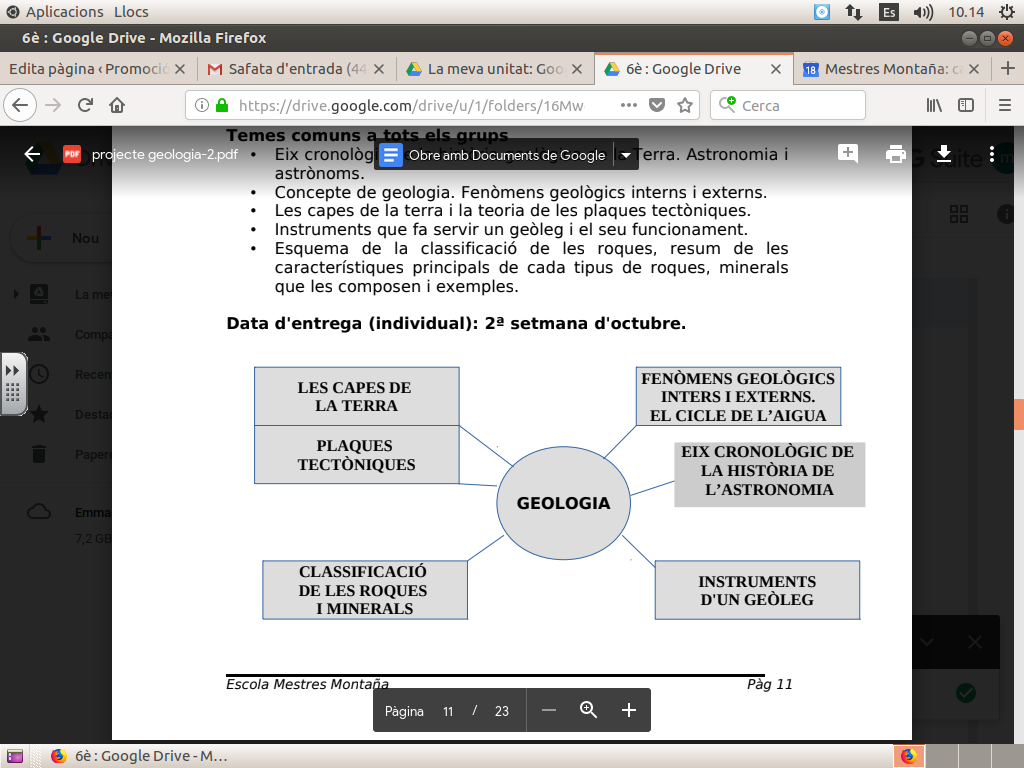Click the taskbar desktop switcher icon
The height and width of the screenshot is (768, 1024).
click(14, 756)
